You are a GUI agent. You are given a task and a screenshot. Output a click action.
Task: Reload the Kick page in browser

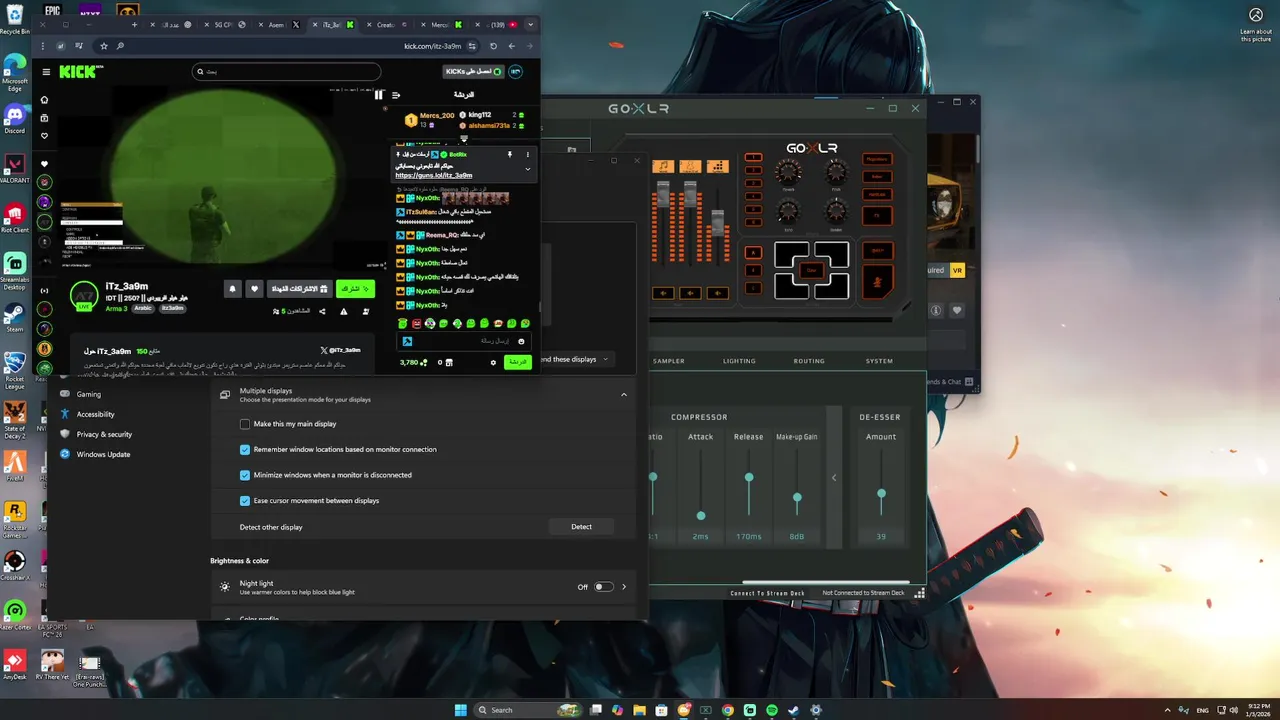click(493, 46)
